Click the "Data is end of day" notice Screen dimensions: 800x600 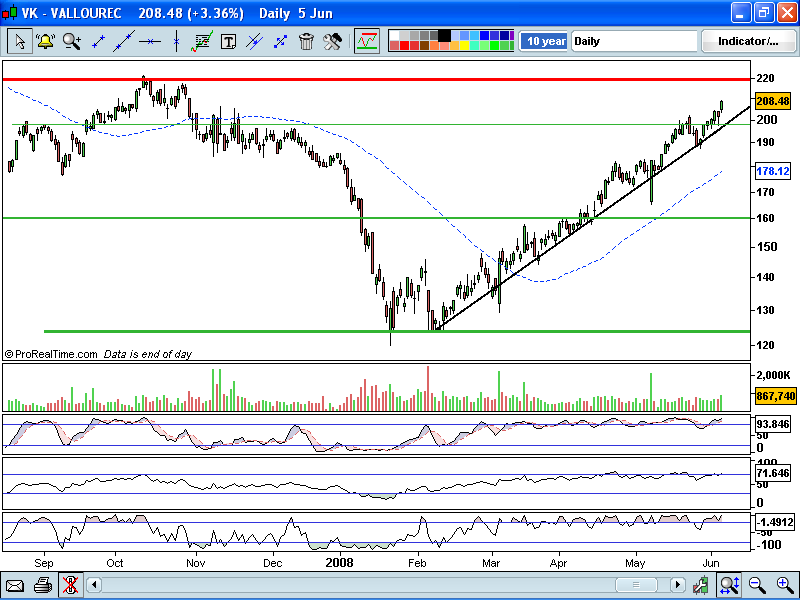(x=147, y=354)
